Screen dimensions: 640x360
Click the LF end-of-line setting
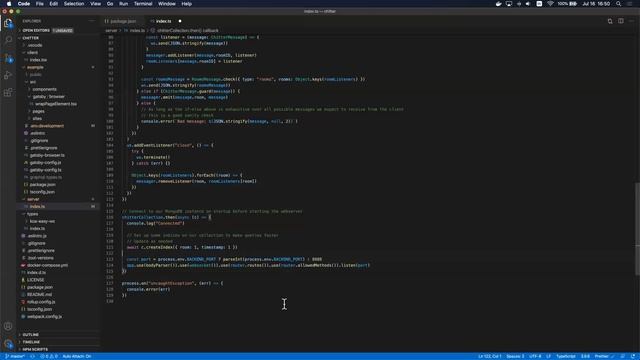[549, 356]
